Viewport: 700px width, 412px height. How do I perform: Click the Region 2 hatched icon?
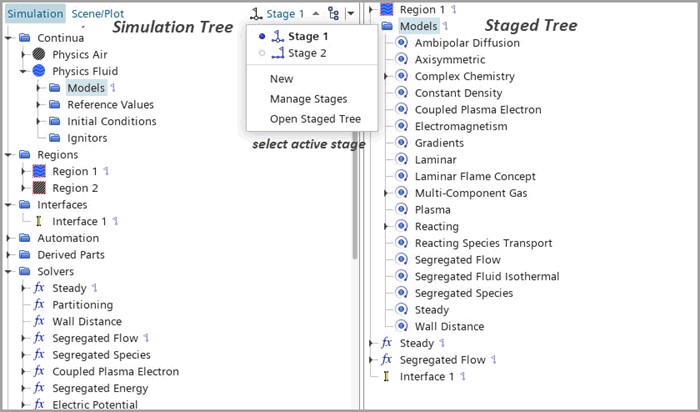tap(39, 188)
